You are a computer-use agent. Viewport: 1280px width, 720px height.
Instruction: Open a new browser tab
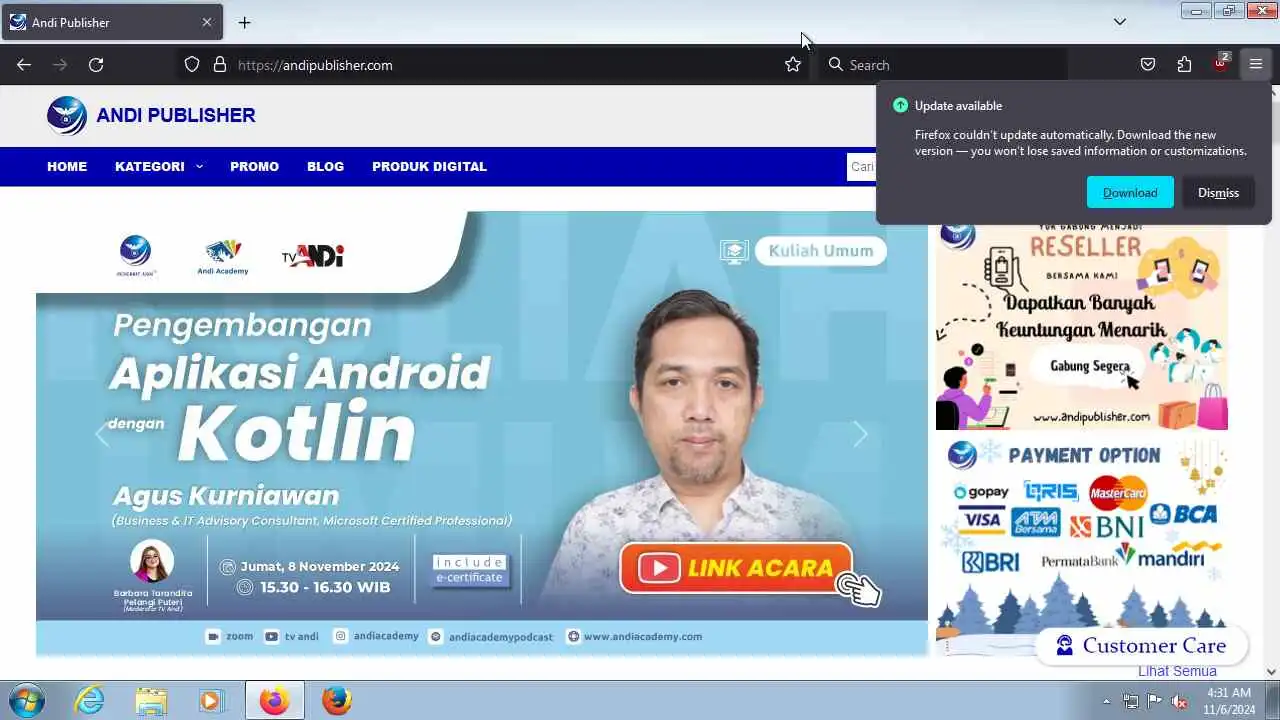(x=244, y=22)
